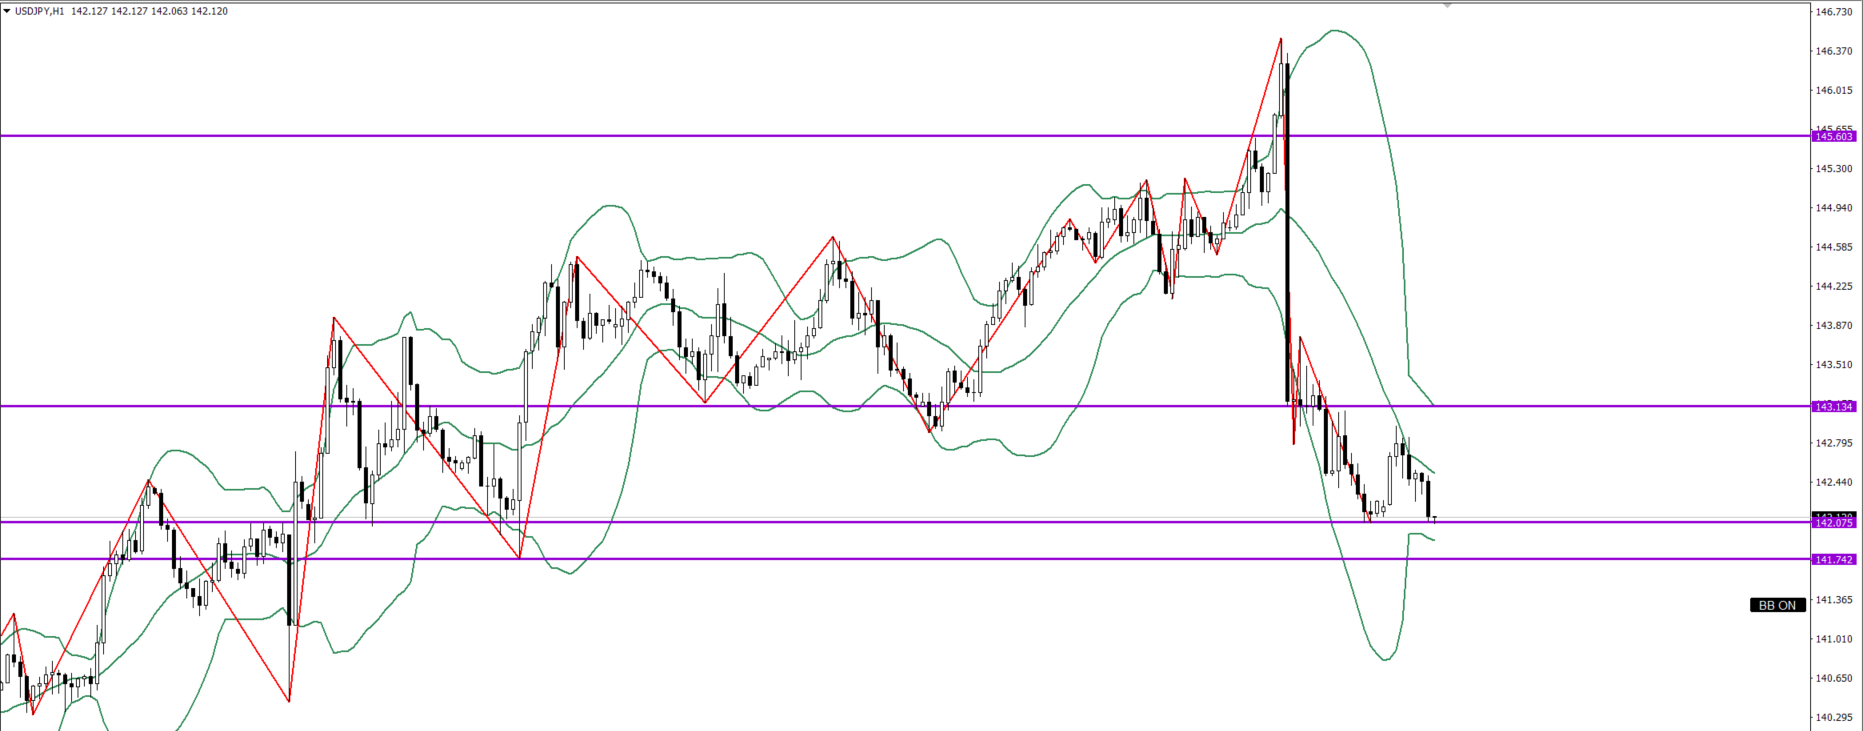Click the 145.300 price scale label
This screenshot has width=1863, height=731.
(x=1834, y=168)
